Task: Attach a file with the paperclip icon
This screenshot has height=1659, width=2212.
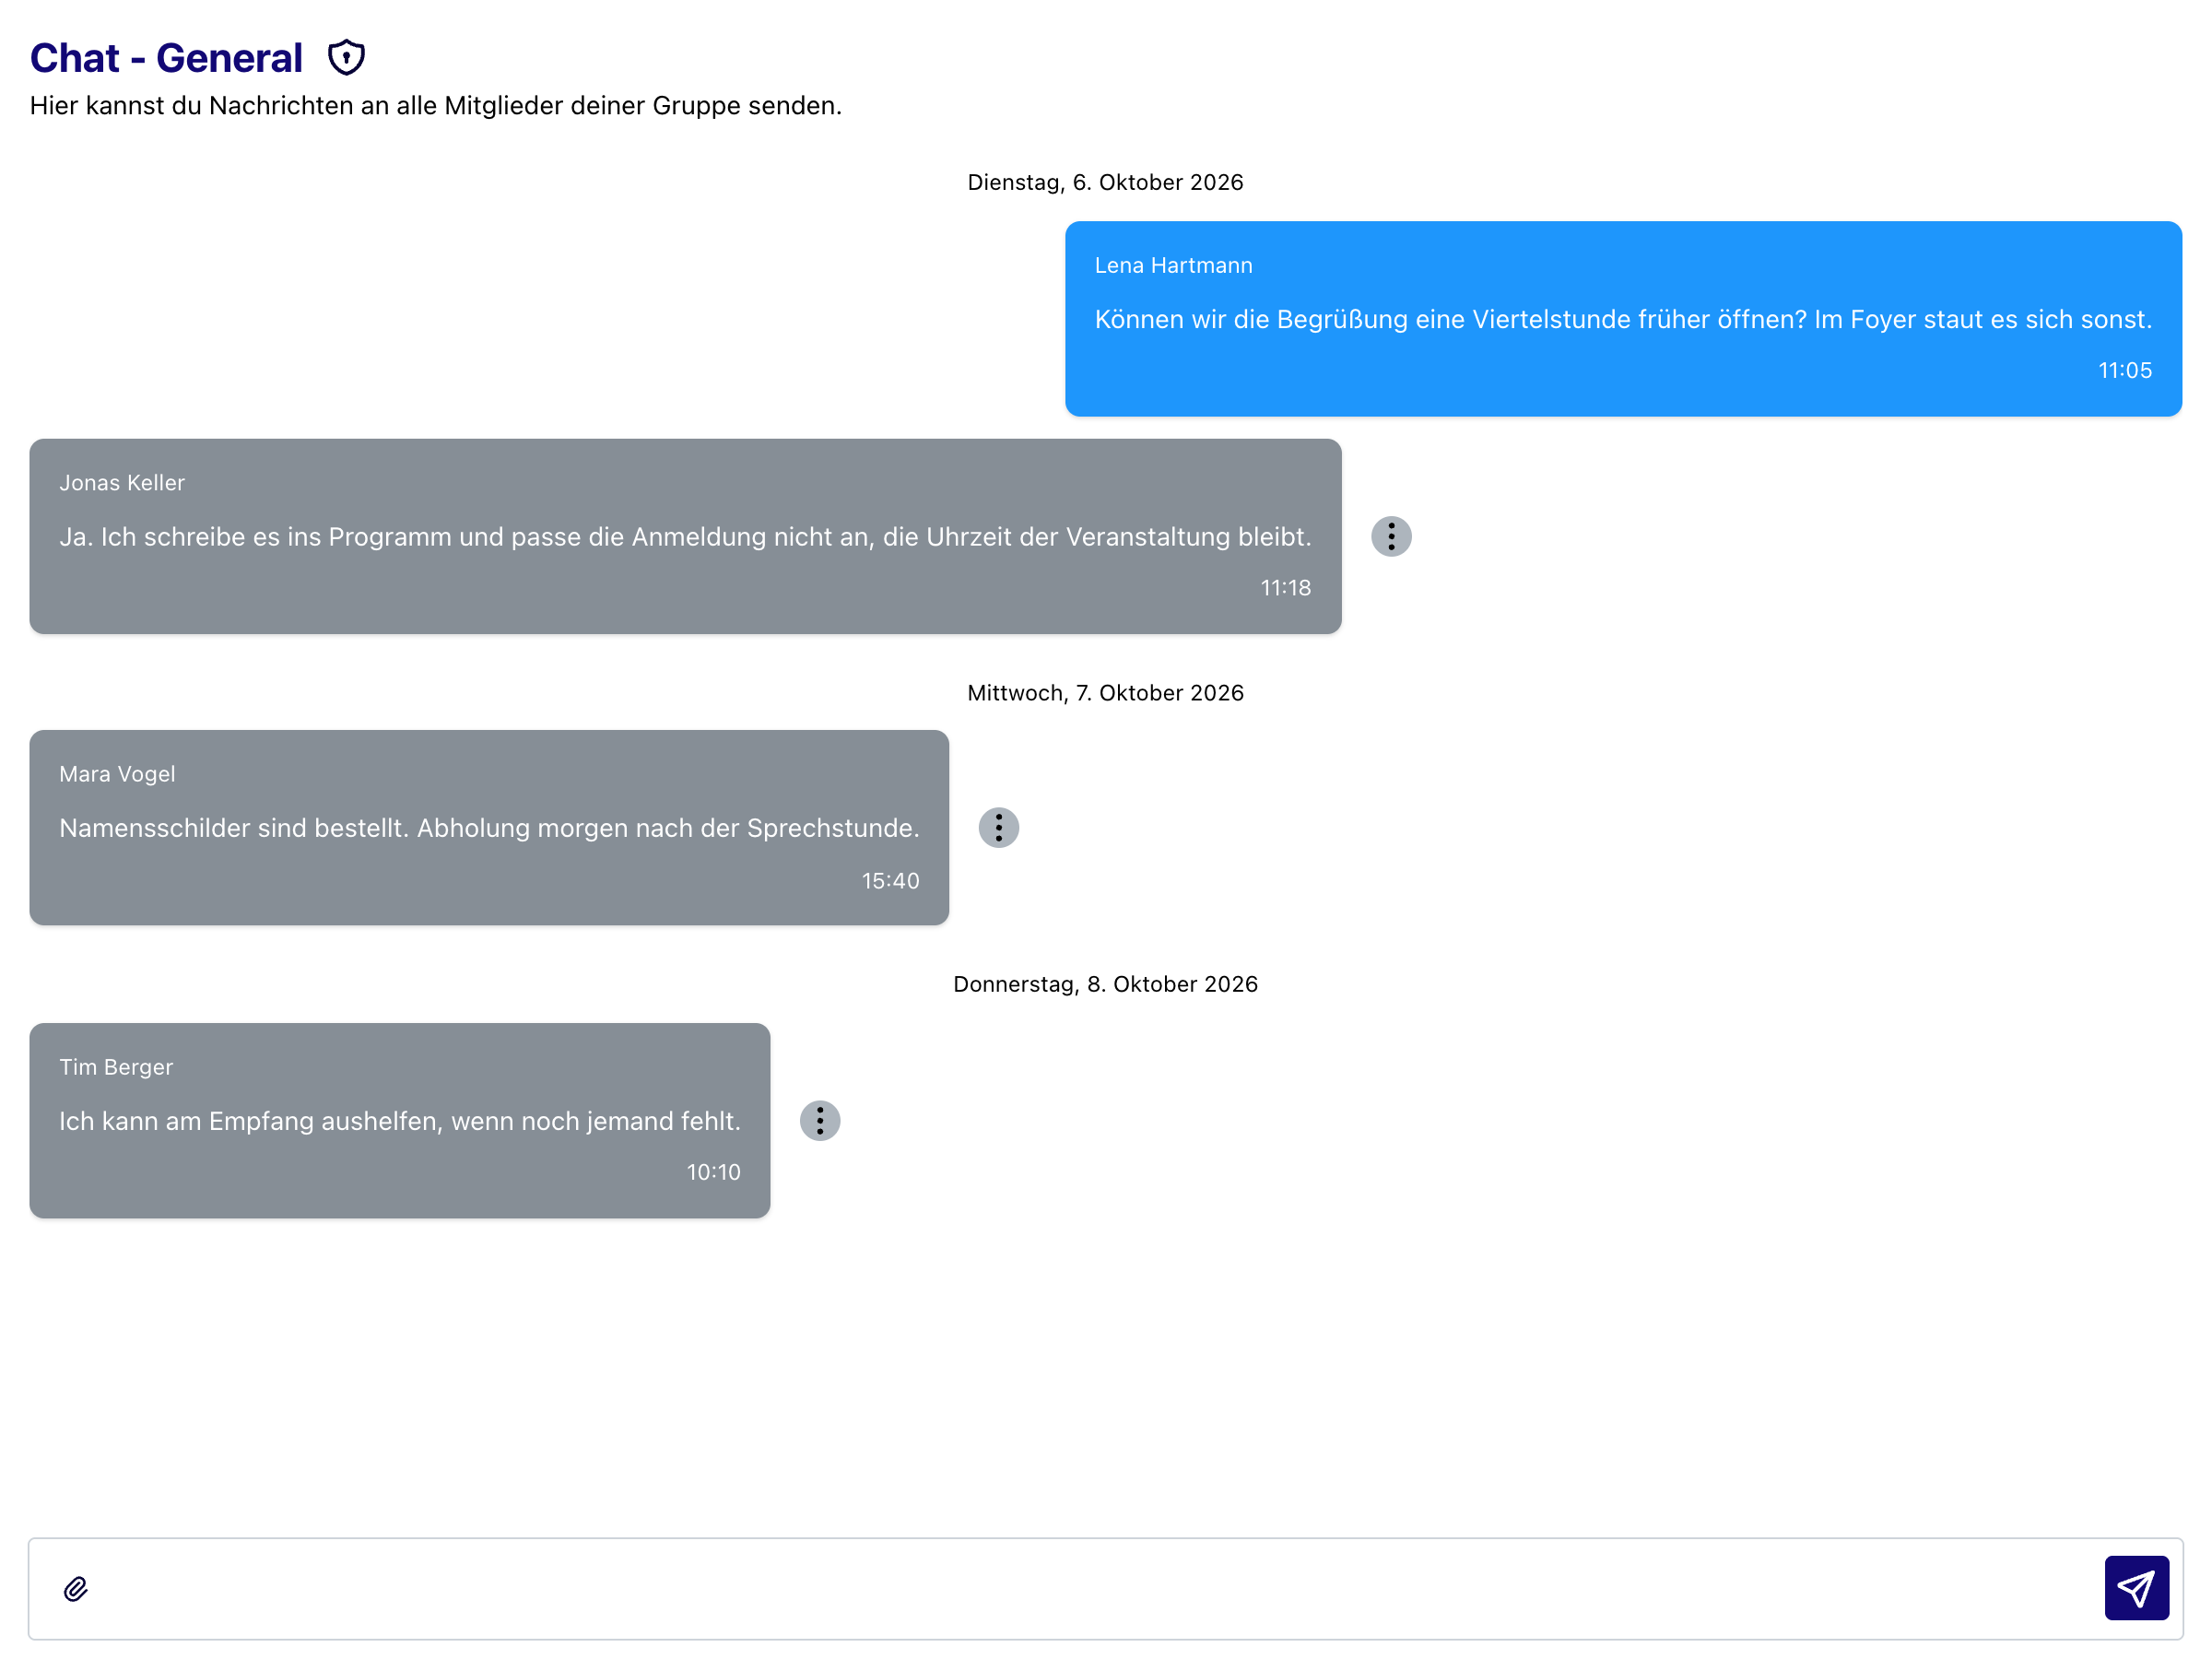Action: pyautogui.click(x=76, y=1589)
